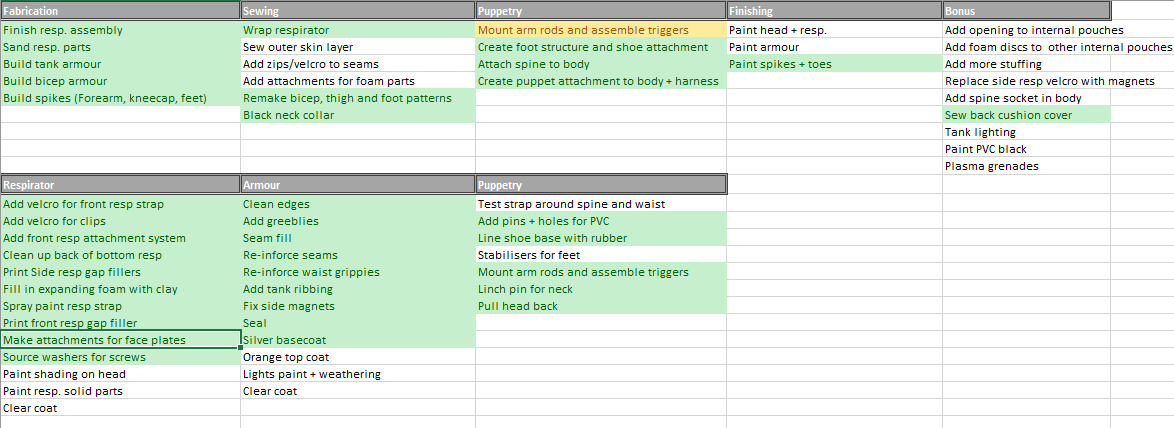Click the Bonus header cell

1026,11
